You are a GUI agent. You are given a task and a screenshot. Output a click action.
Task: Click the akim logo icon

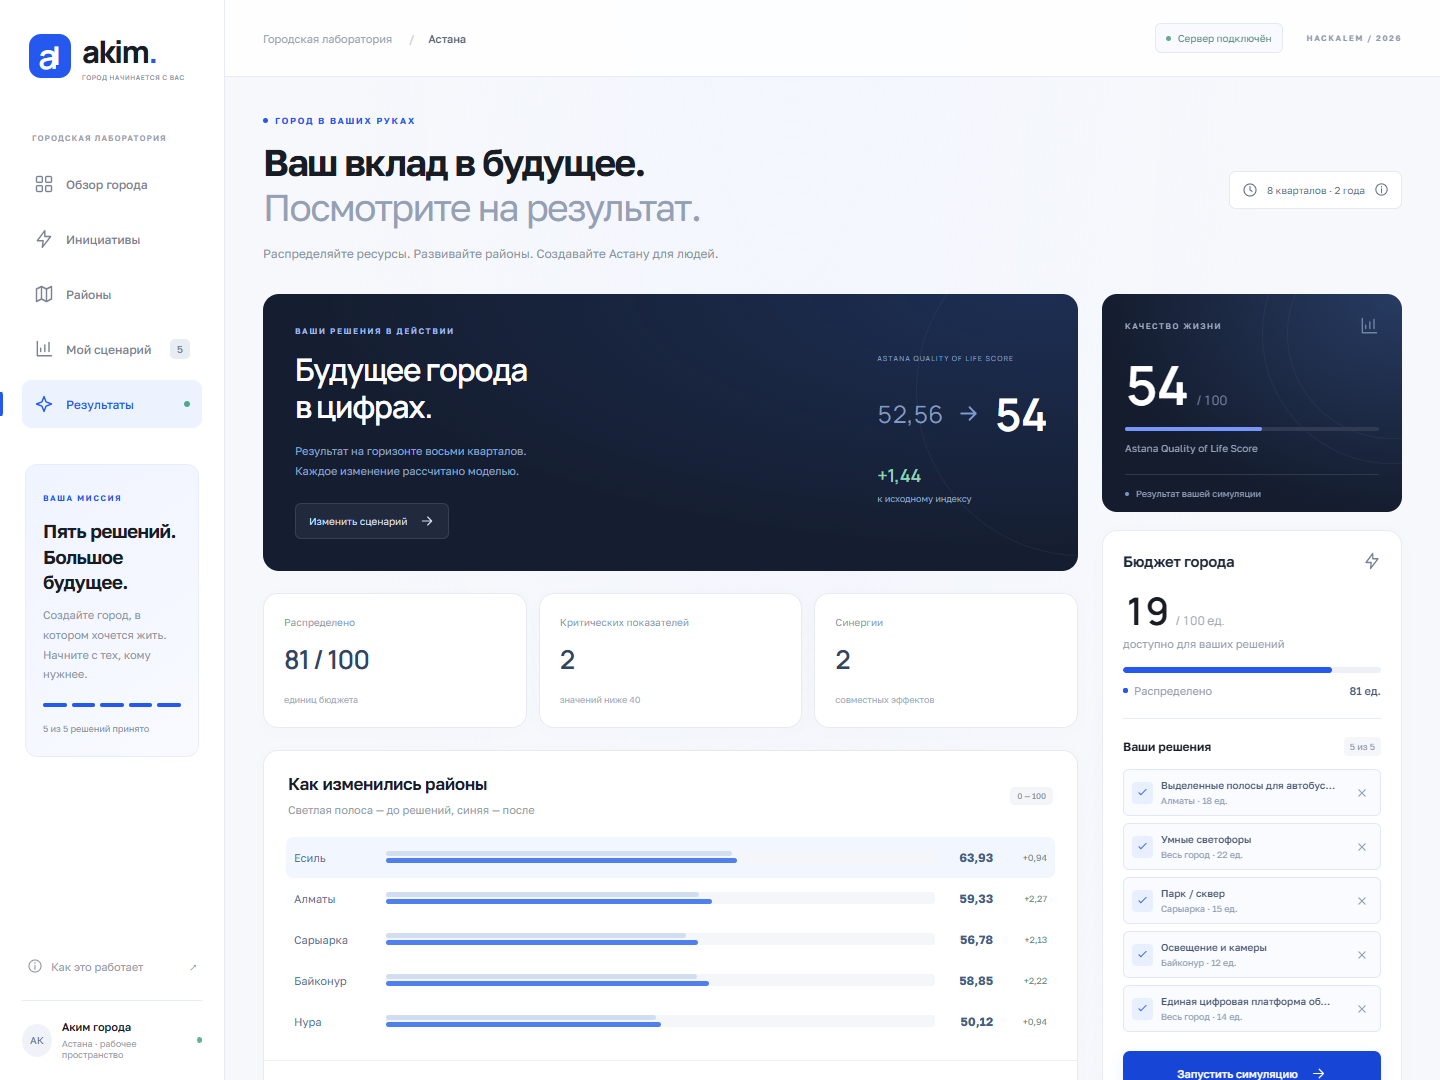[50, 56]
